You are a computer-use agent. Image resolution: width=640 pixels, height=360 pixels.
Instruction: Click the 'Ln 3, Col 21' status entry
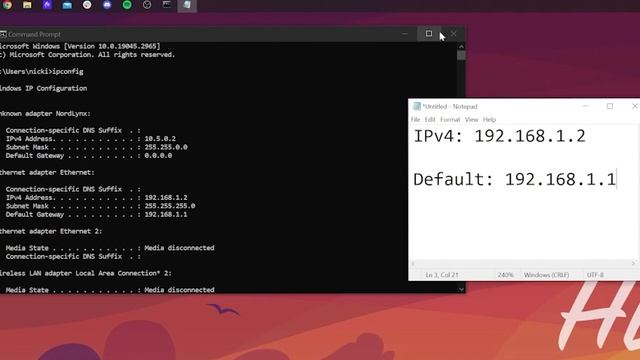[x=442, y=275]
